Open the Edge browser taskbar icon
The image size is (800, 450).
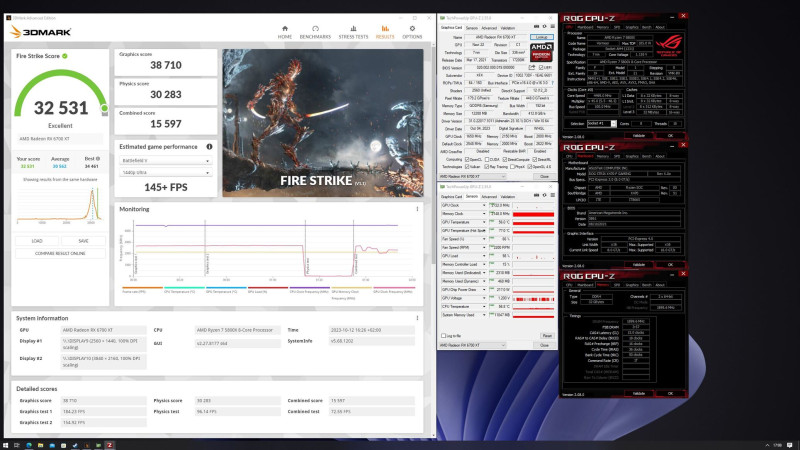[x=29, y=445]
